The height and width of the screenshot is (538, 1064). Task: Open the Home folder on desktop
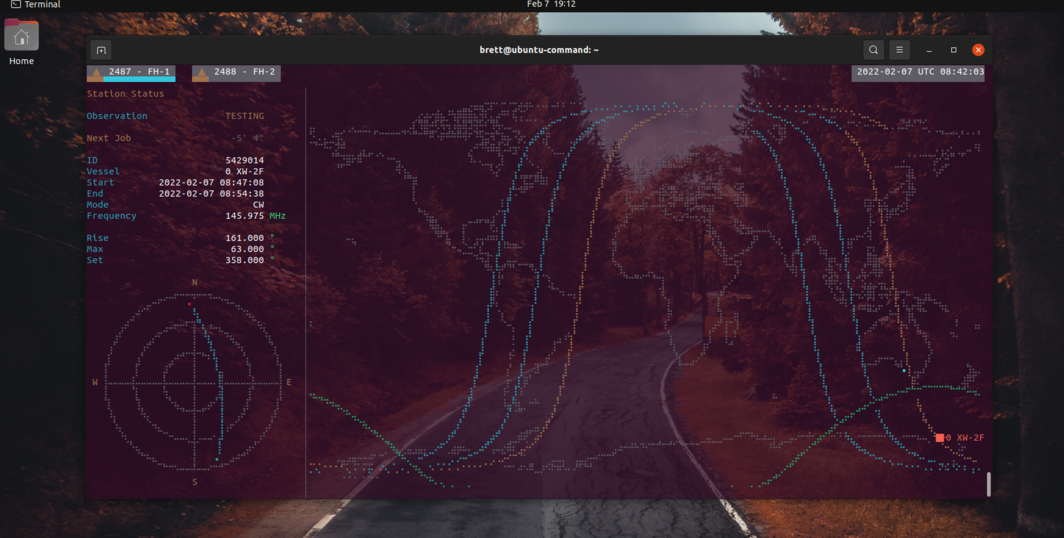(x=21, y=39)
